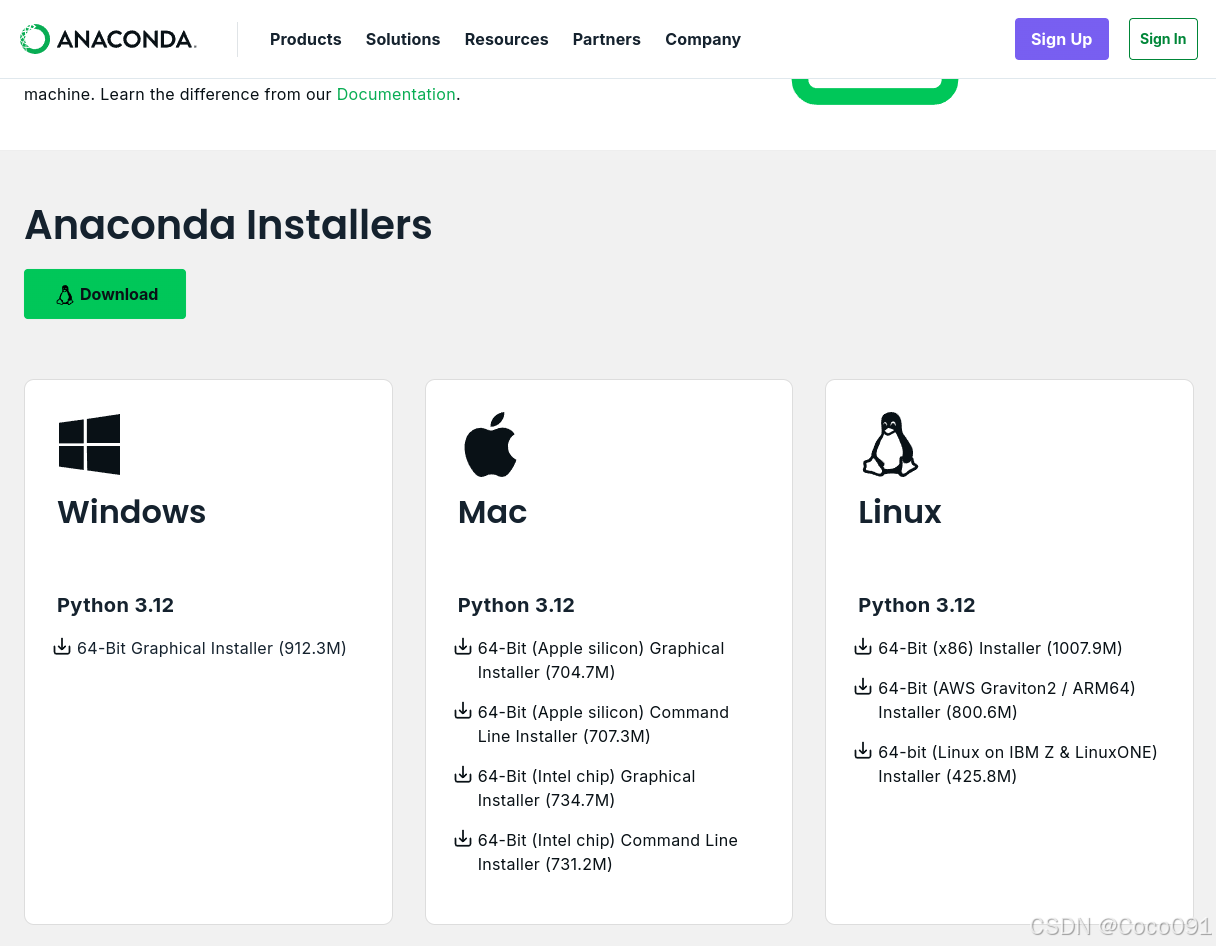Viewport: 1216px width, 946px height.
Task: Download Linux on IBM Z Installer (425.8M)
Action: coord(1018,764)
